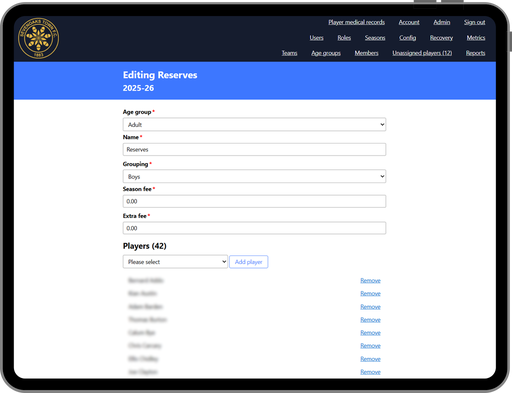This screenshot has height=393, width=512.
Task: Remove the fourth listed player
Action: click(x=370, y=320)
